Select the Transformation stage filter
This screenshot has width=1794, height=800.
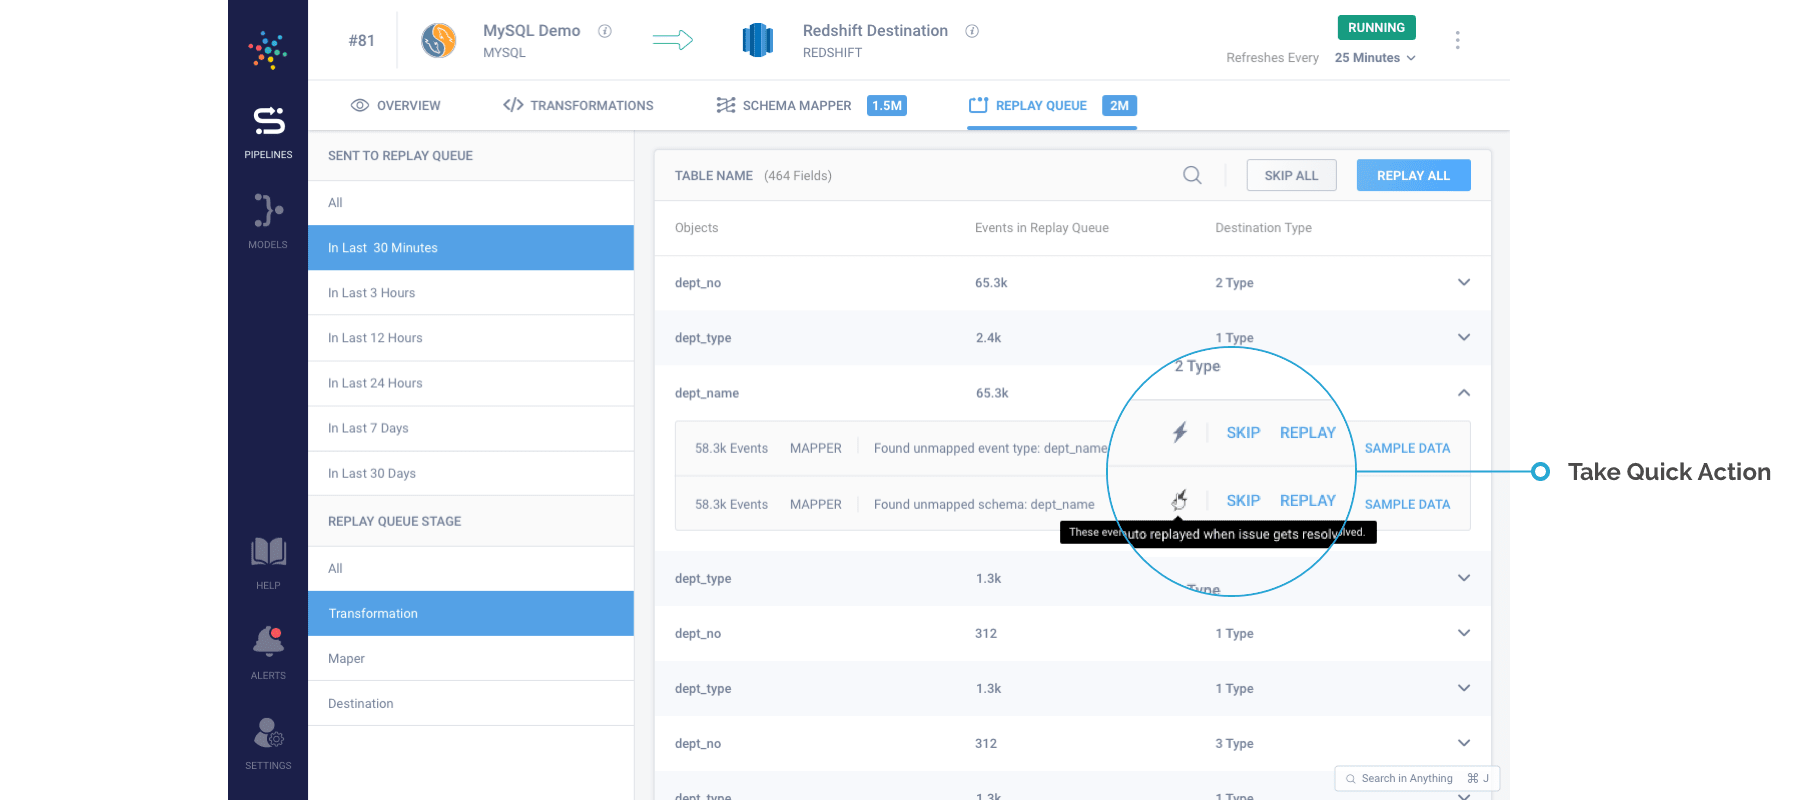(x=471, y=614)
